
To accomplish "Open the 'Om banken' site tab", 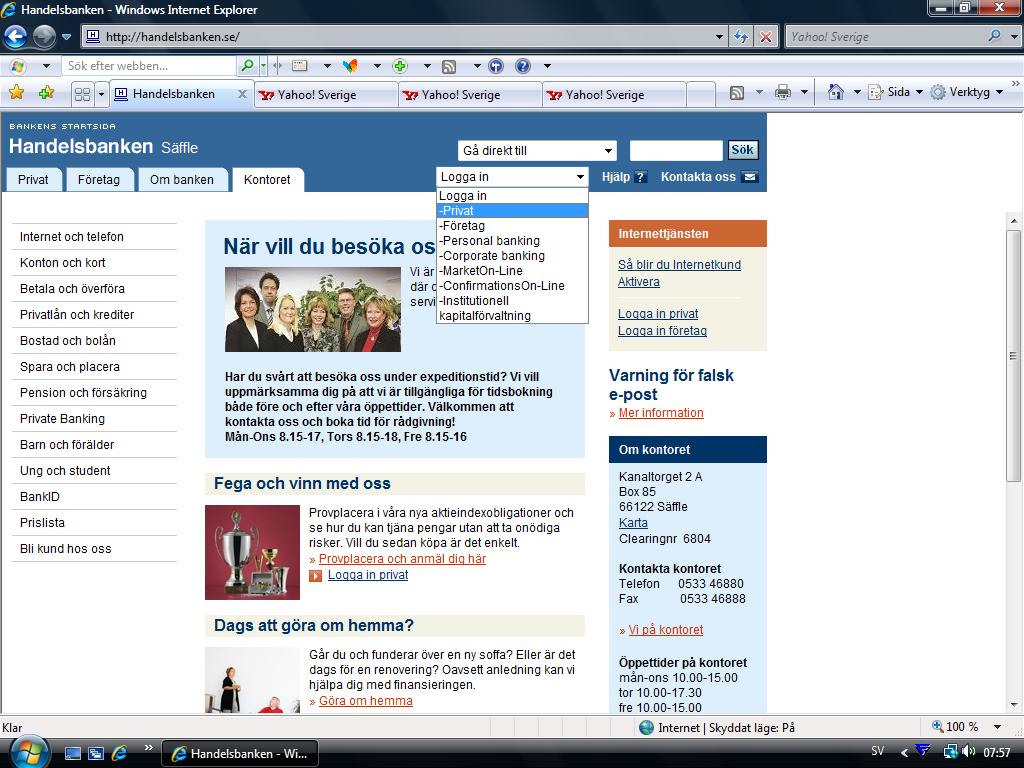I will coord(182,180).
